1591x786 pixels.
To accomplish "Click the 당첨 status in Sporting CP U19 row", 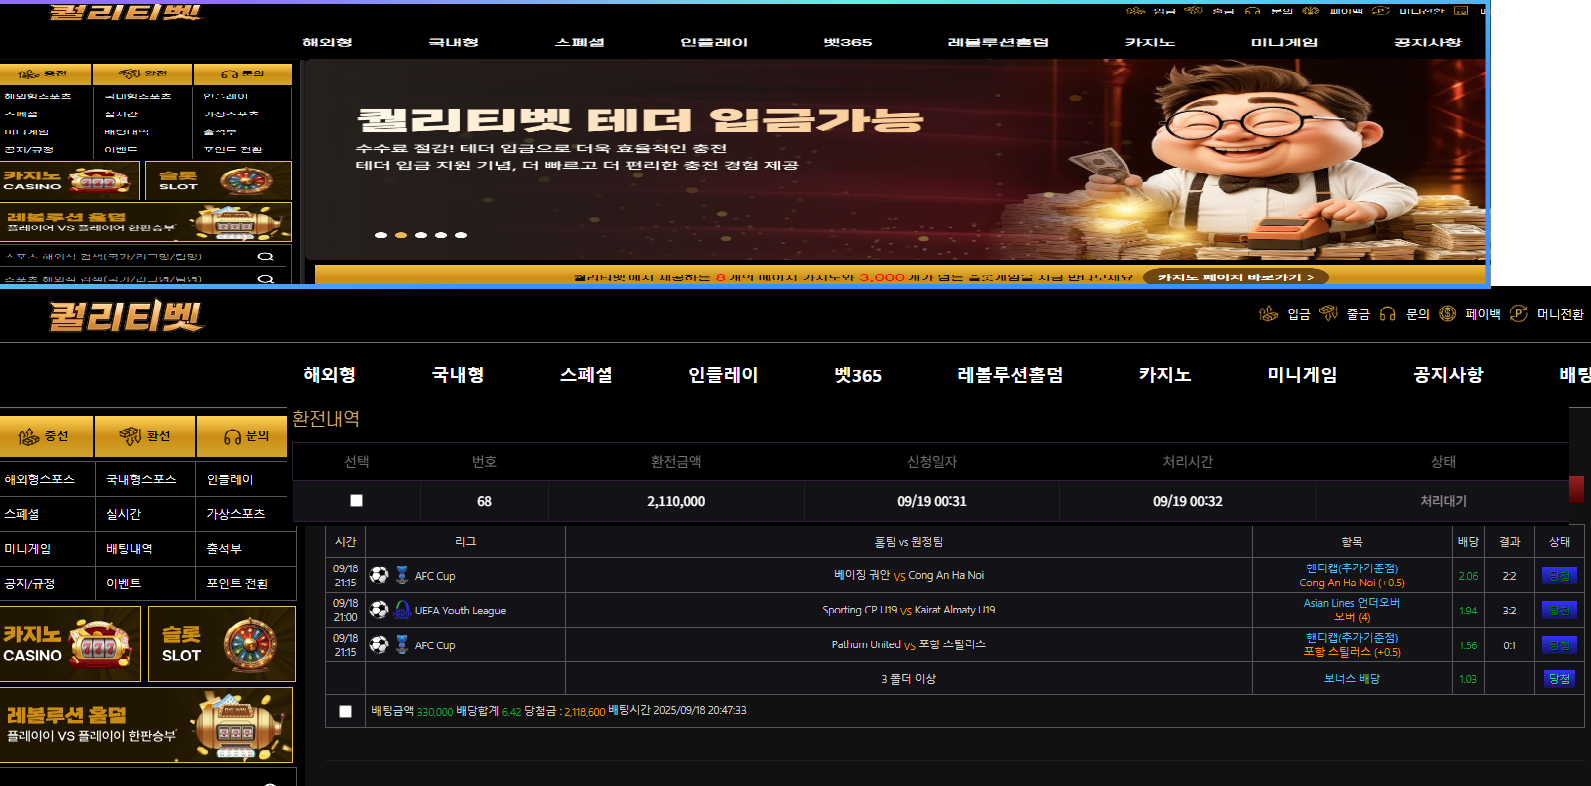I will coord(1559,610).
